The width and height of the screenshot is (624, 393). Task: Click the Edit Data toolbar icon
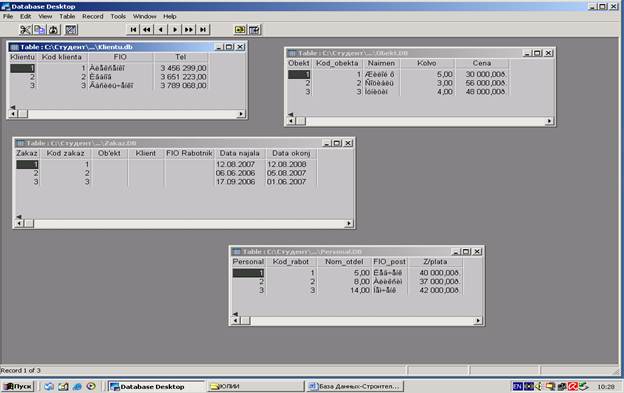tap(254, 29)
